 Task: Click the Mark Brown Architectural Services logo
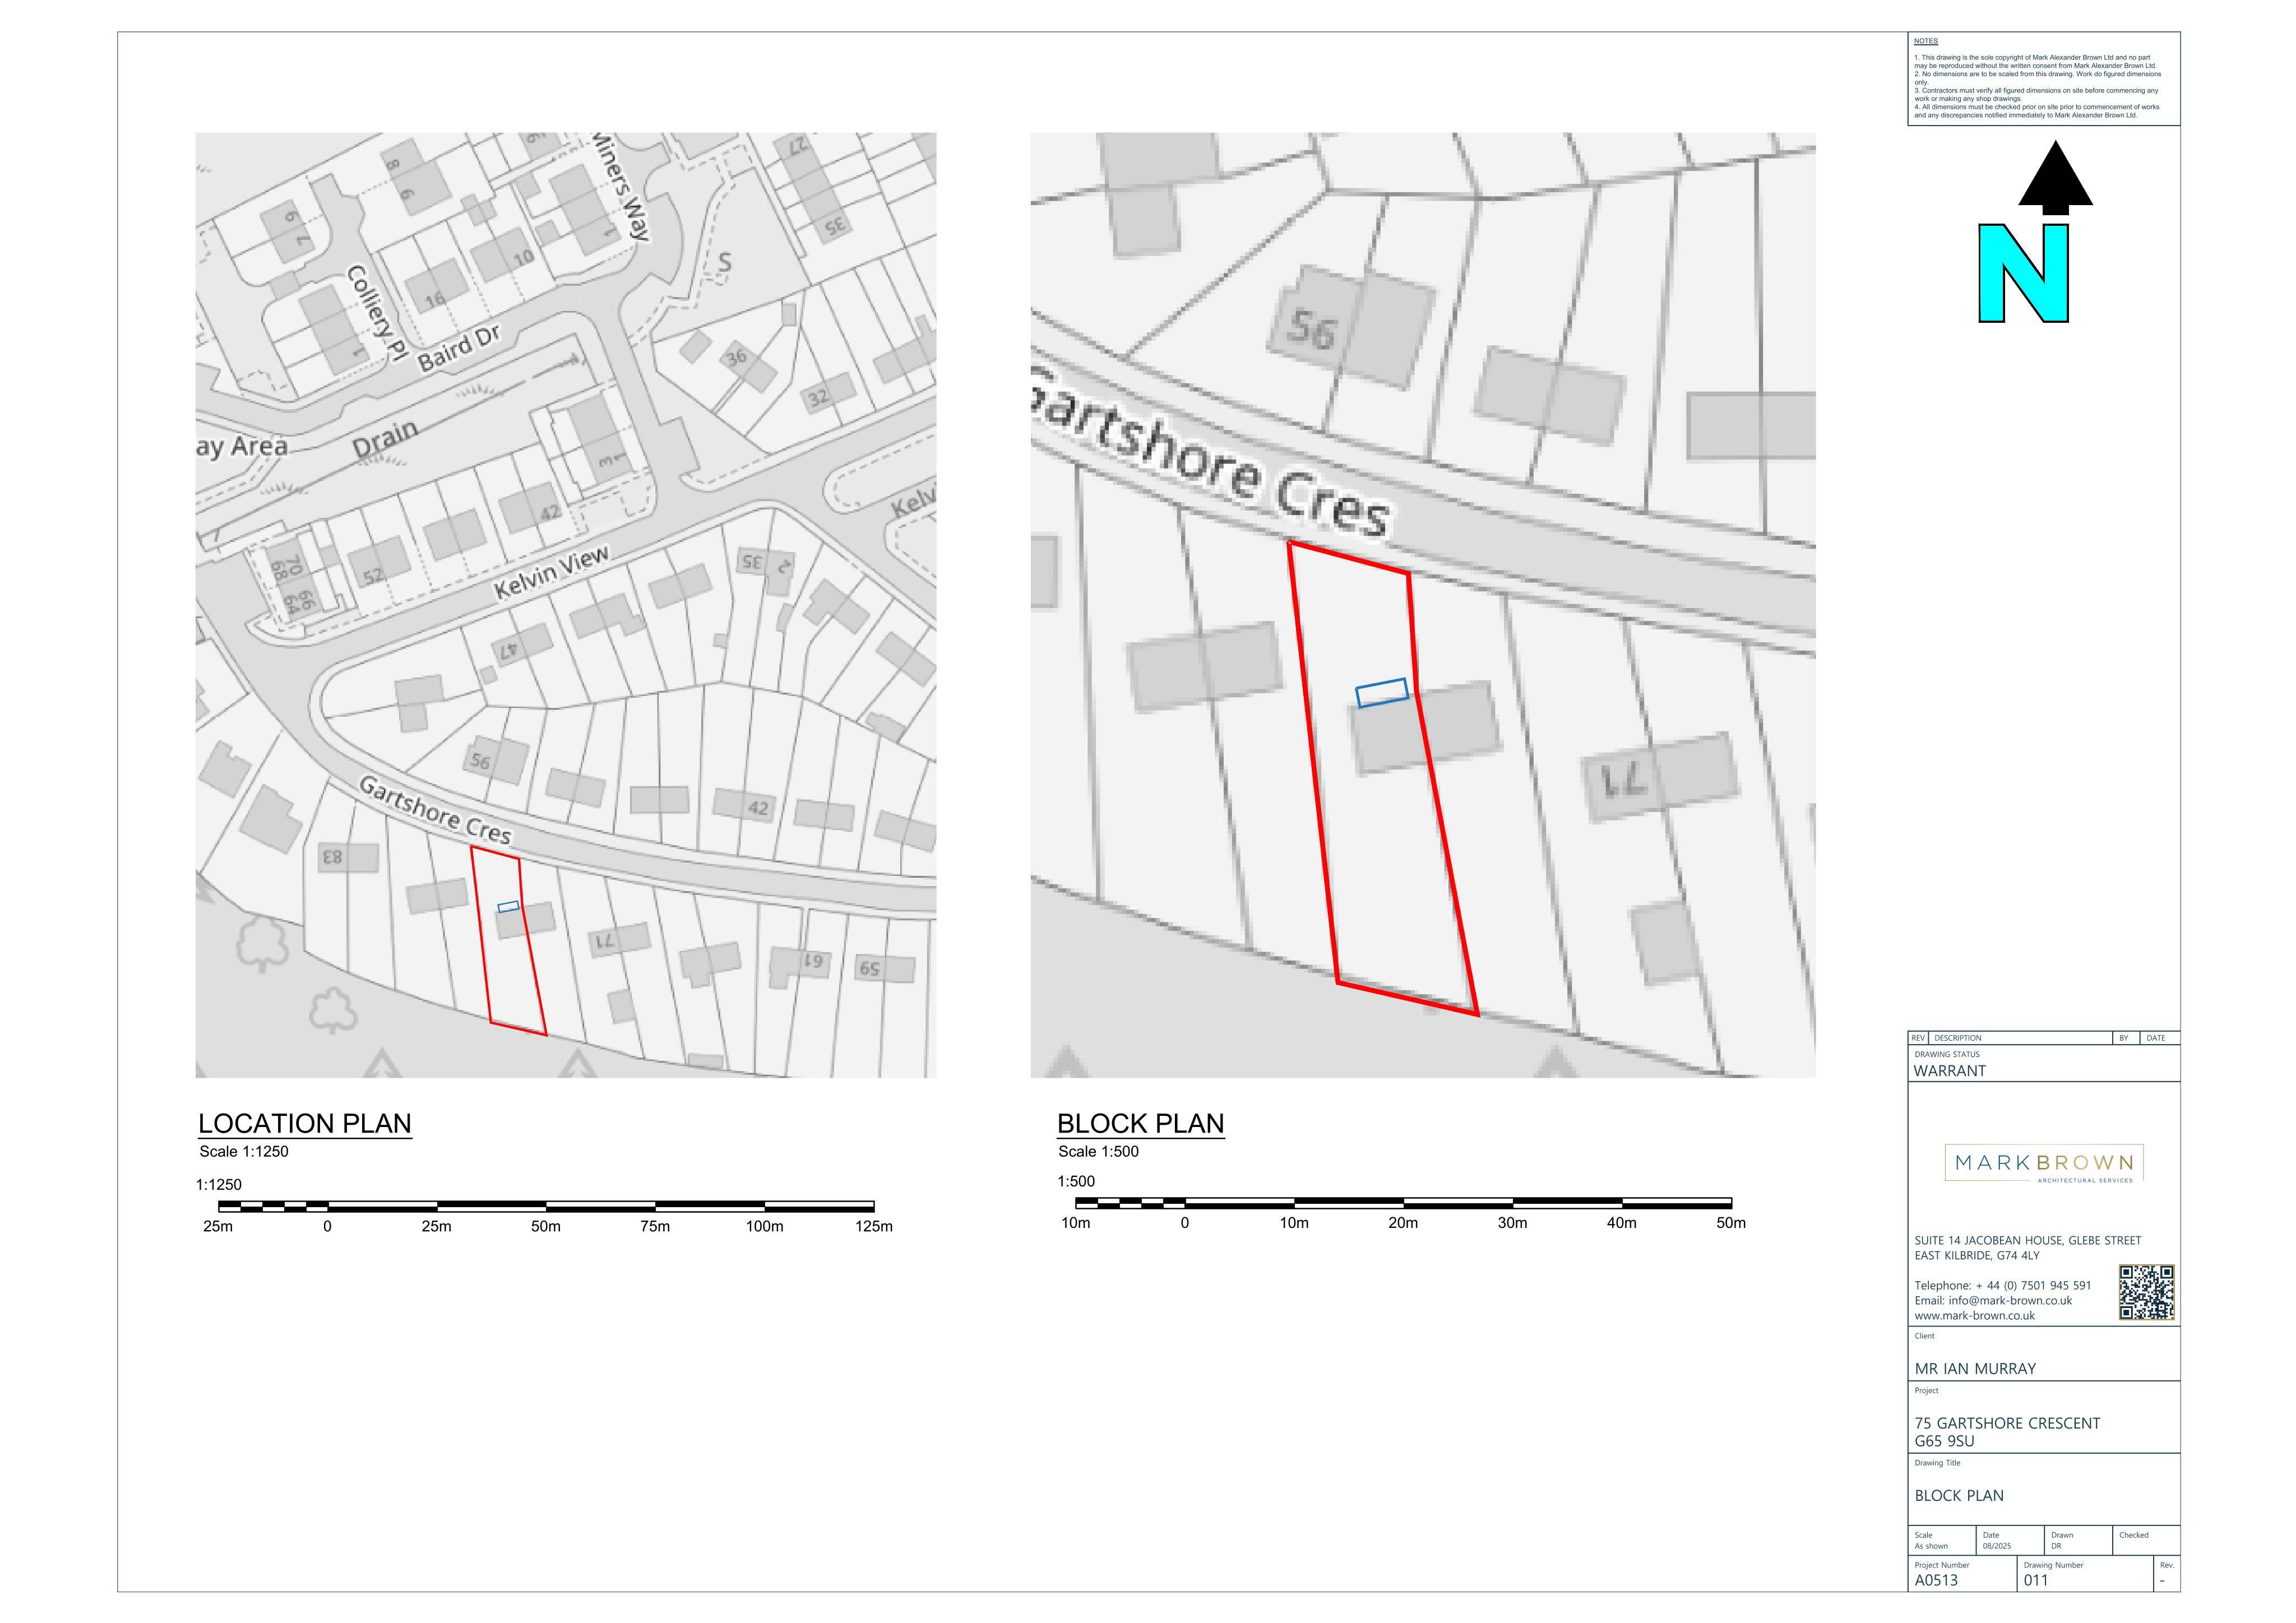click(x=2044, y=1164)
